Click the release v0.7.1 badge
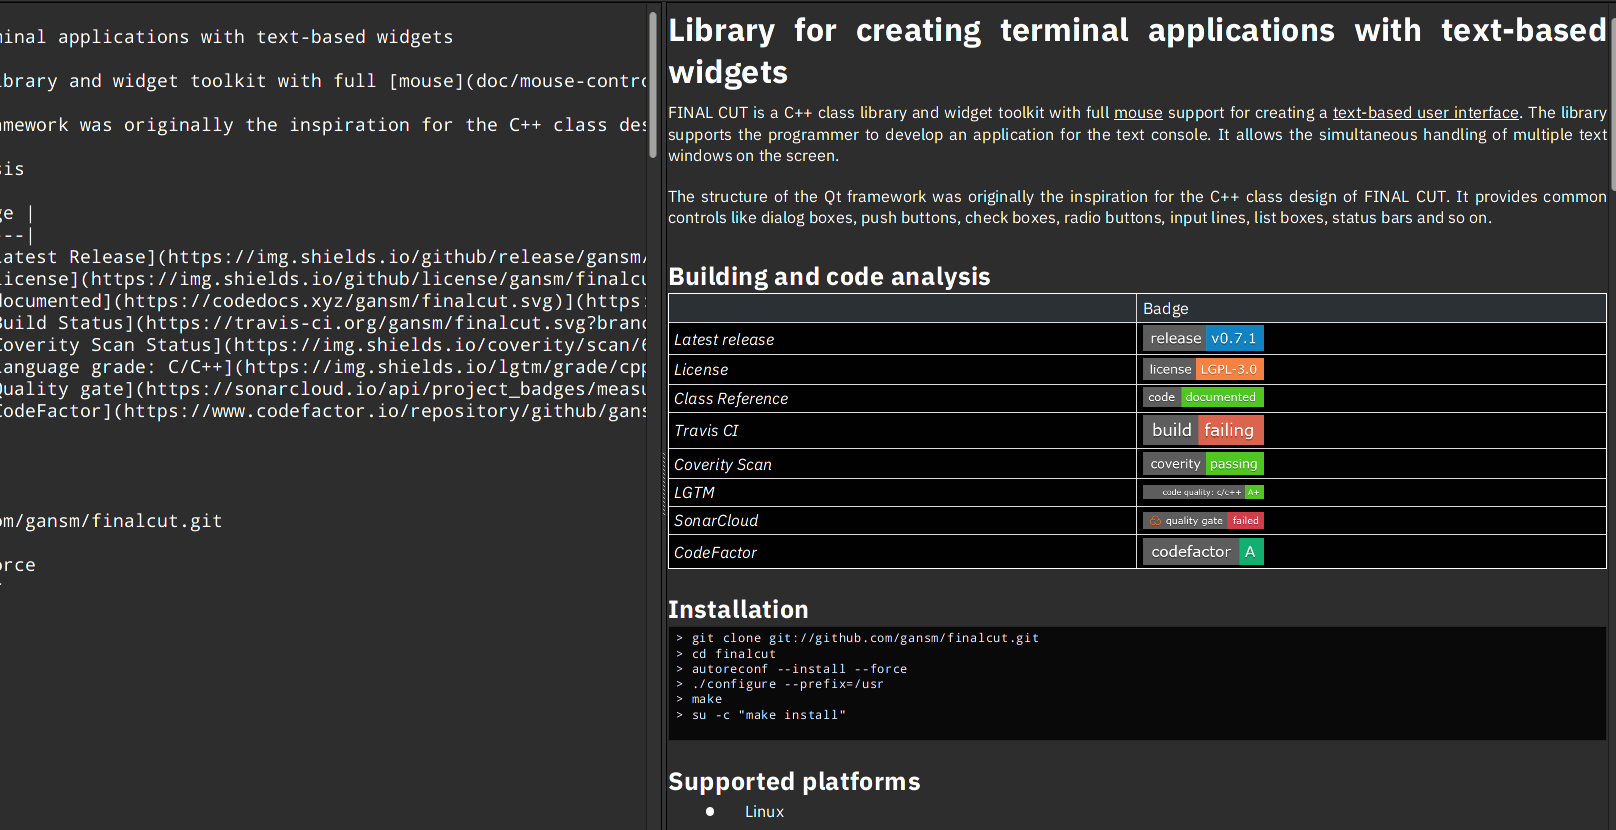Viewport: 1616px width, 830px height. click(1203, 338)
